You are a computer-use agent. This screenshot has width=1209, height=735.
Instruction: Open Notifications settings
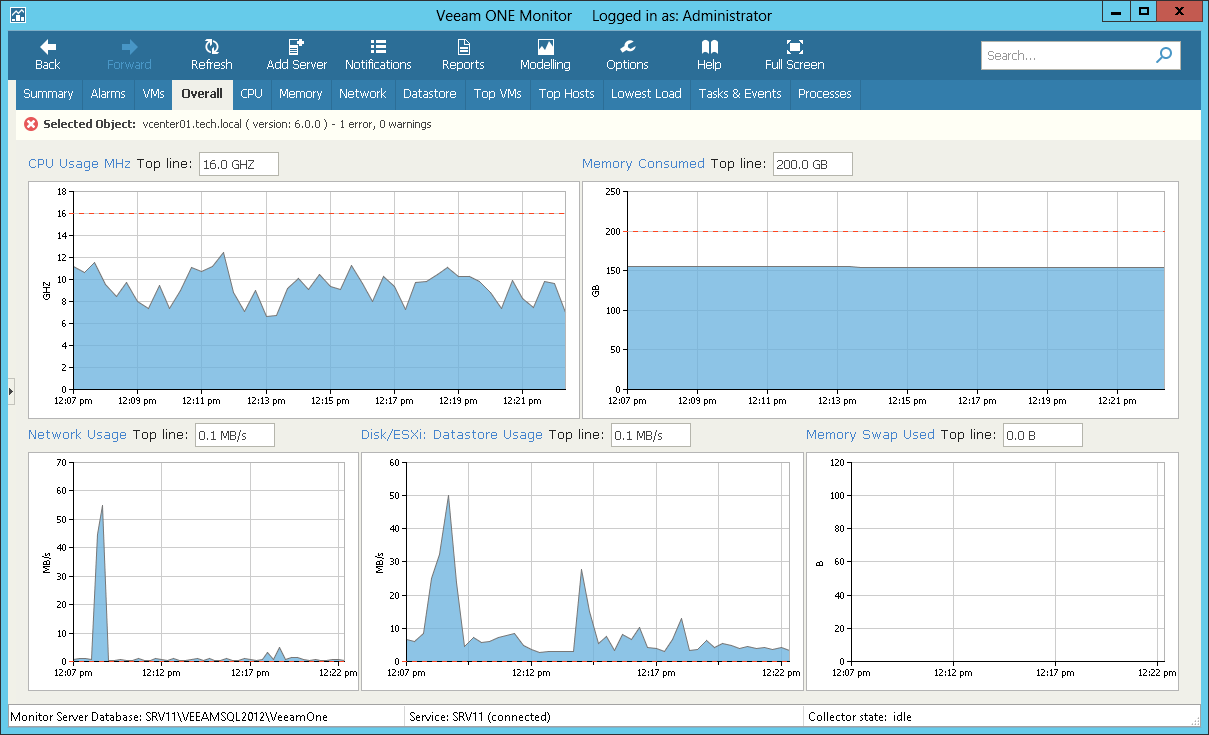point(378,55)
